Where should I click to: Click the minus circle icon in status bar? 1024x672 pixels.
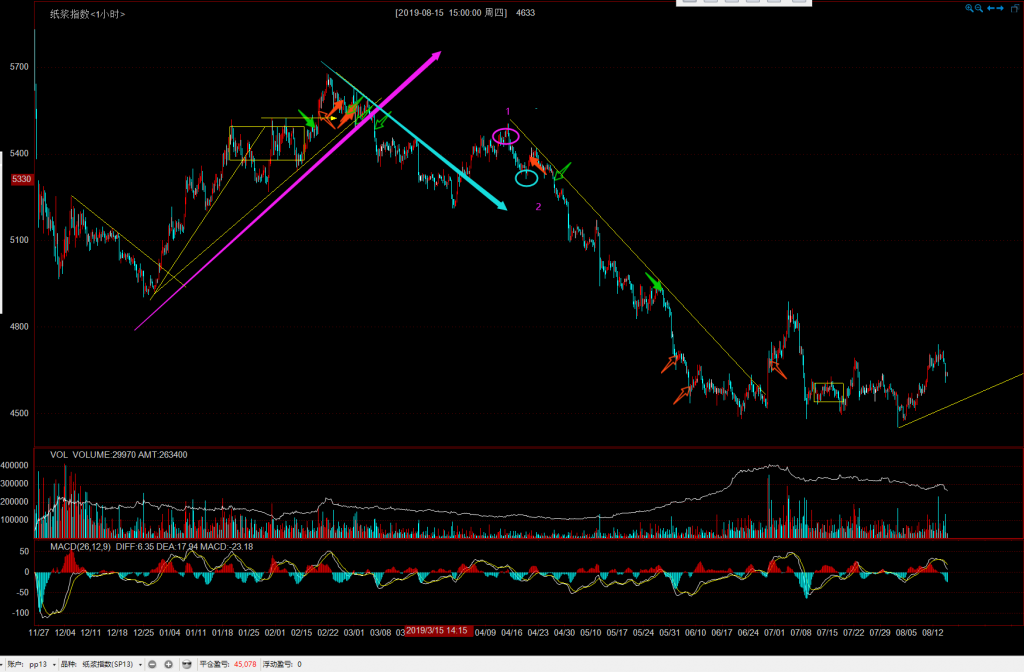(153, 664)
